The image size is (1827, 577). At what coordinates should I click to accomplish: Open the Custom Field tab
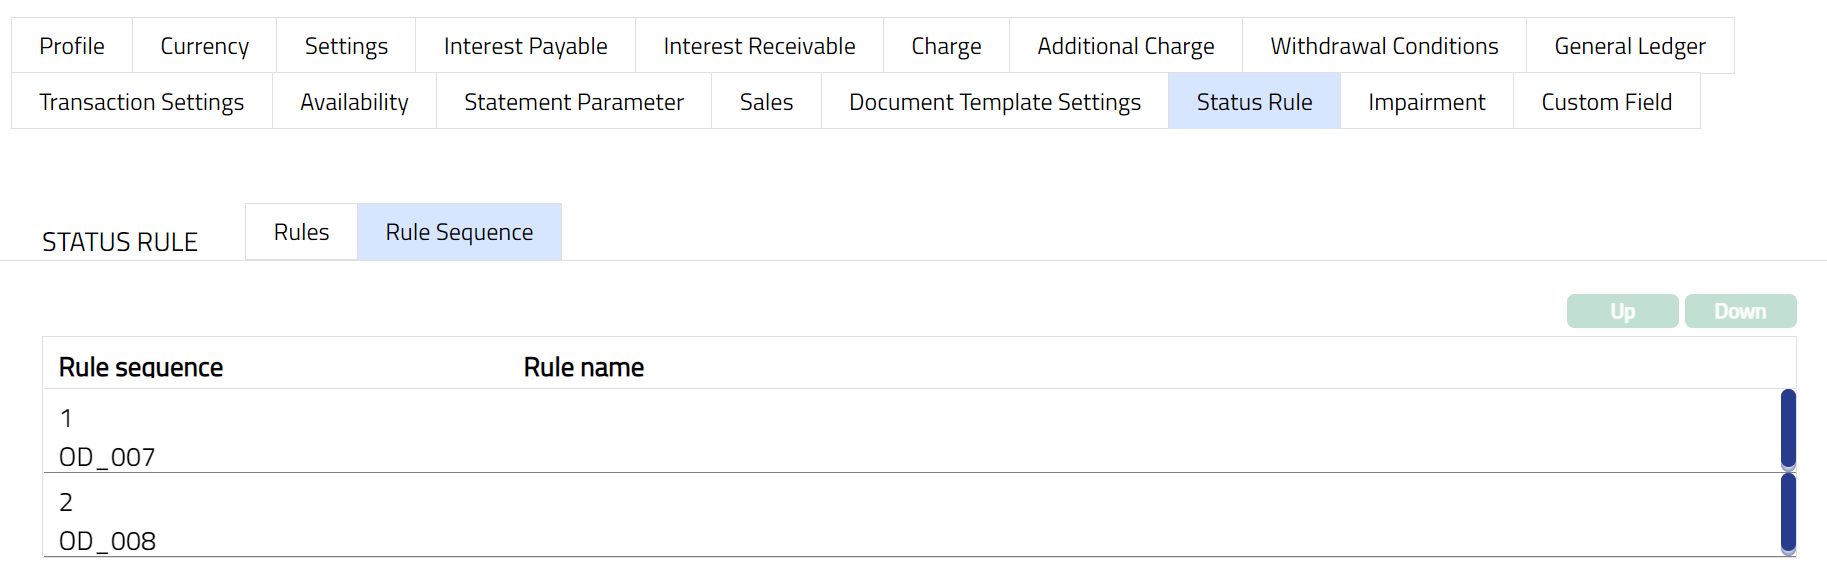[1606, 102]
